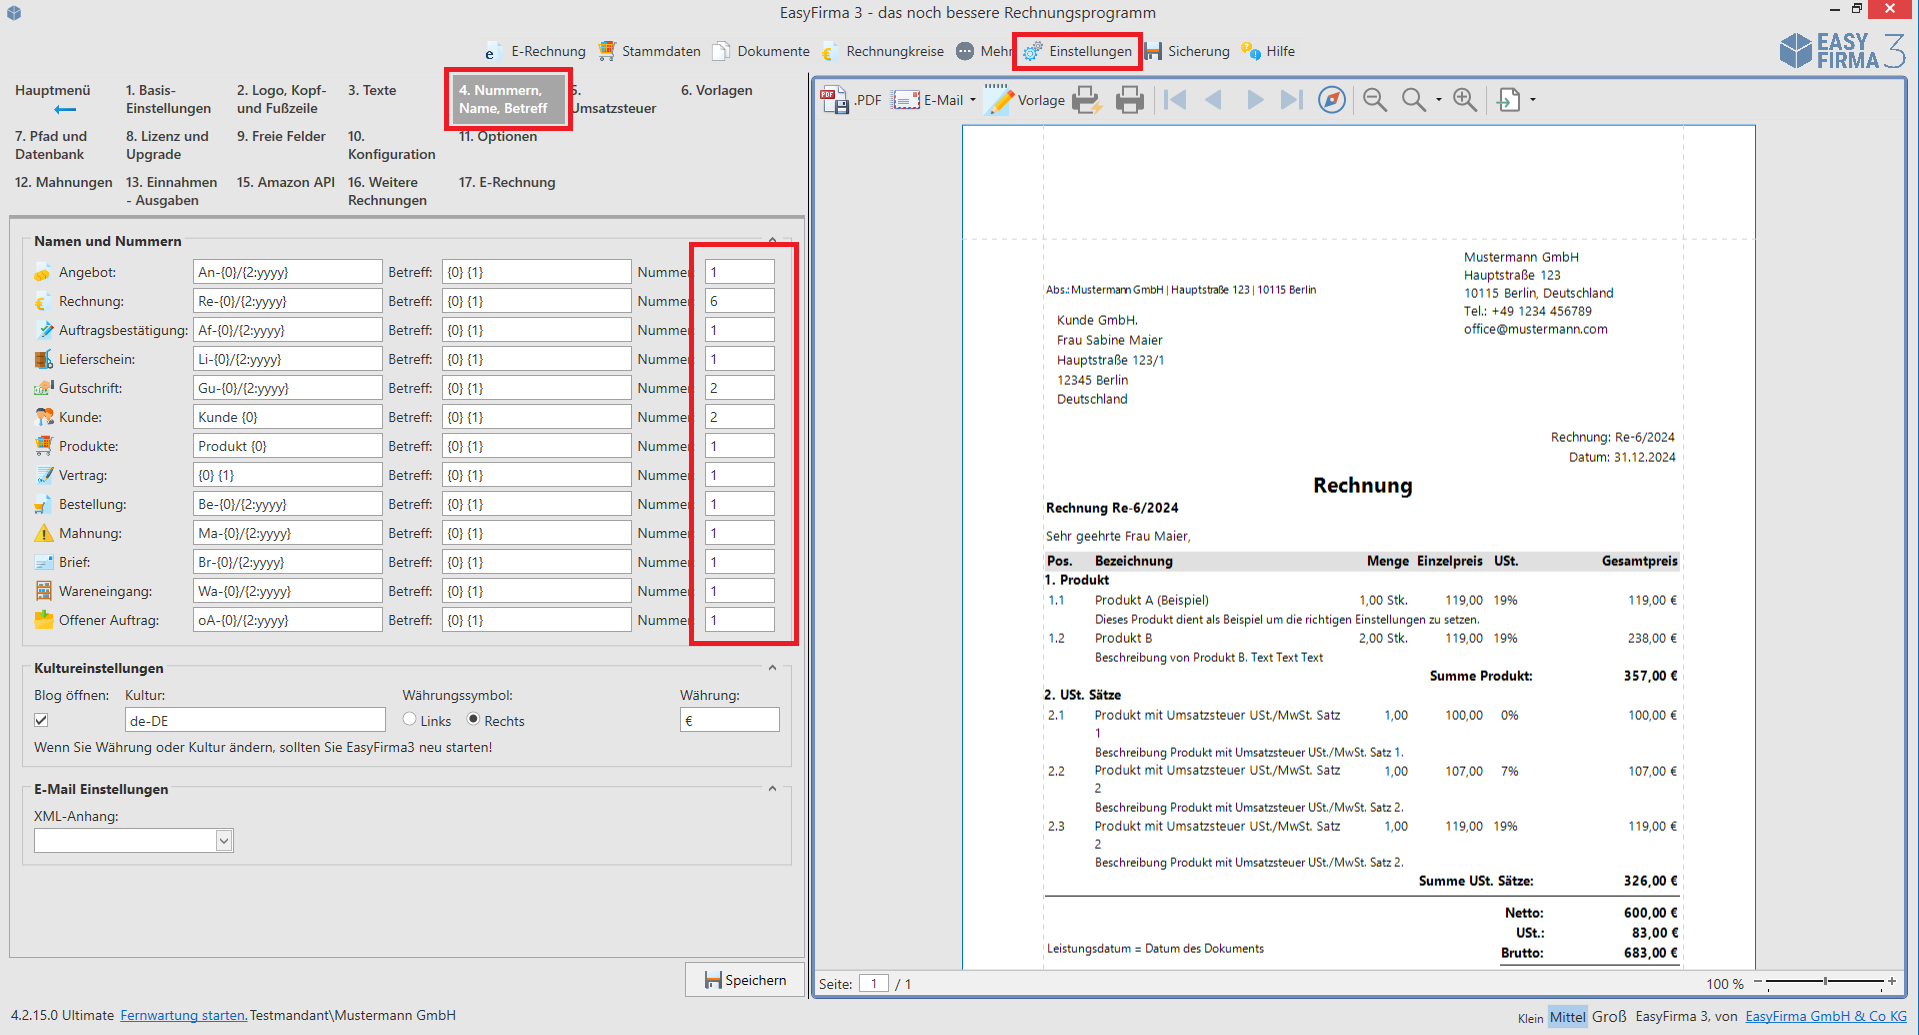Go to last page
The image size is (1919, 1035).
click(x=1292, y=100)
